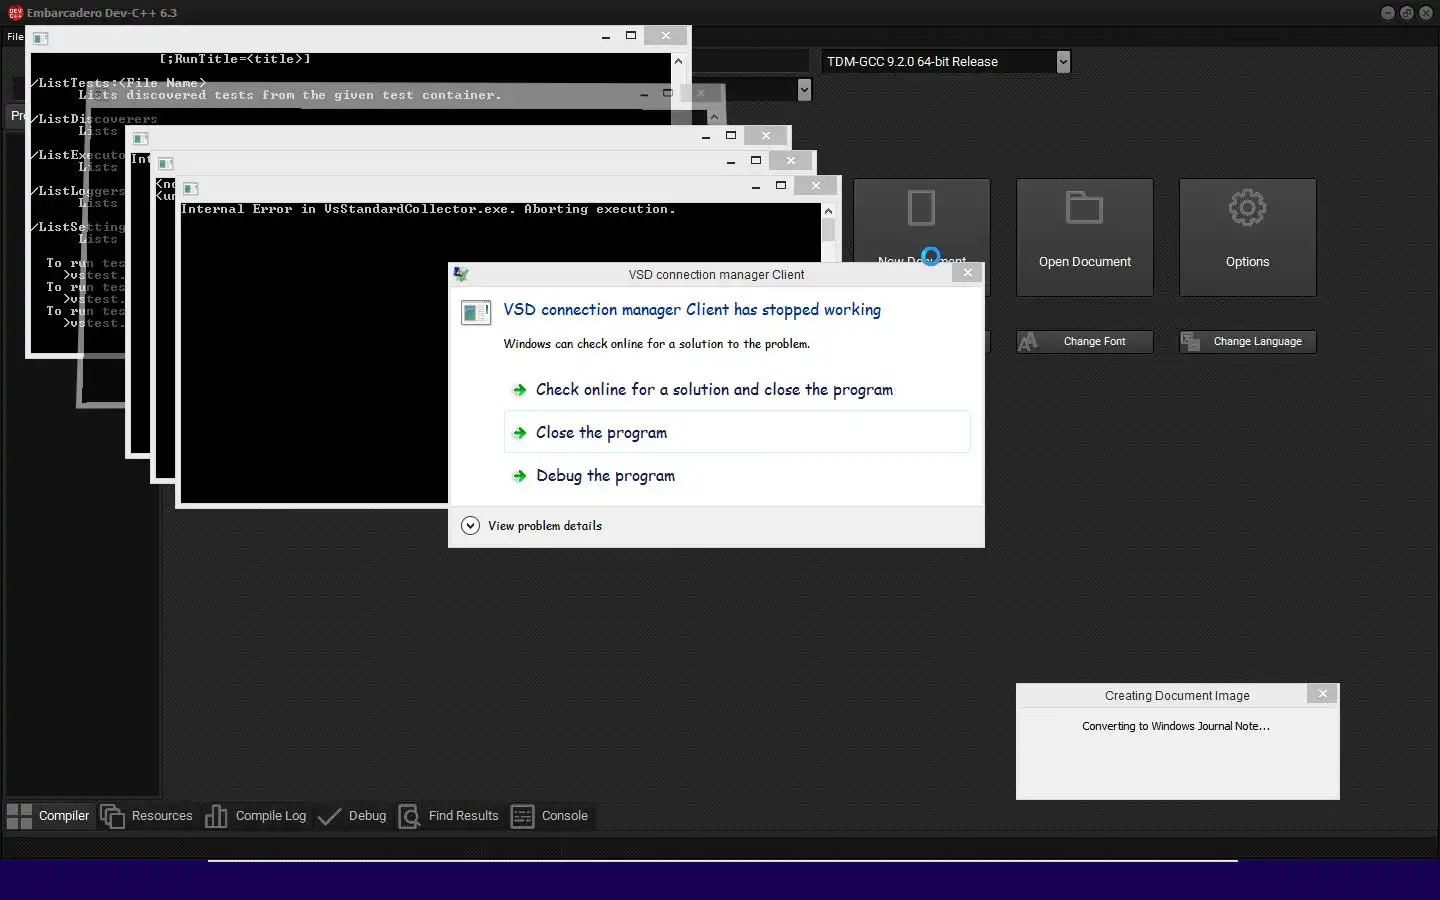This screenshot has width=1440, height=900.
Task: Click the green arrow beside Close the program
Action: click(x=519, y=433)
